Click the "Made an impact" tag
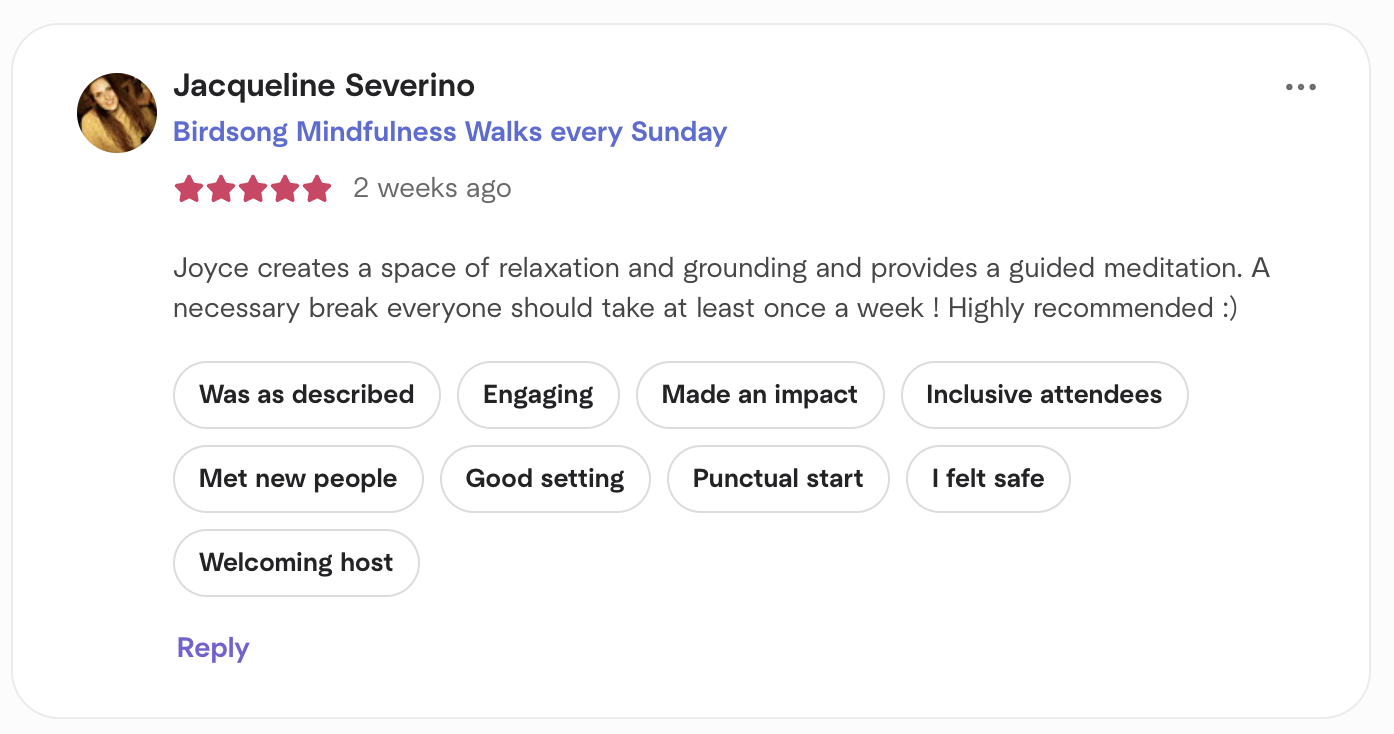Screen dimensions: 1394x734 (x=760, y=395)
